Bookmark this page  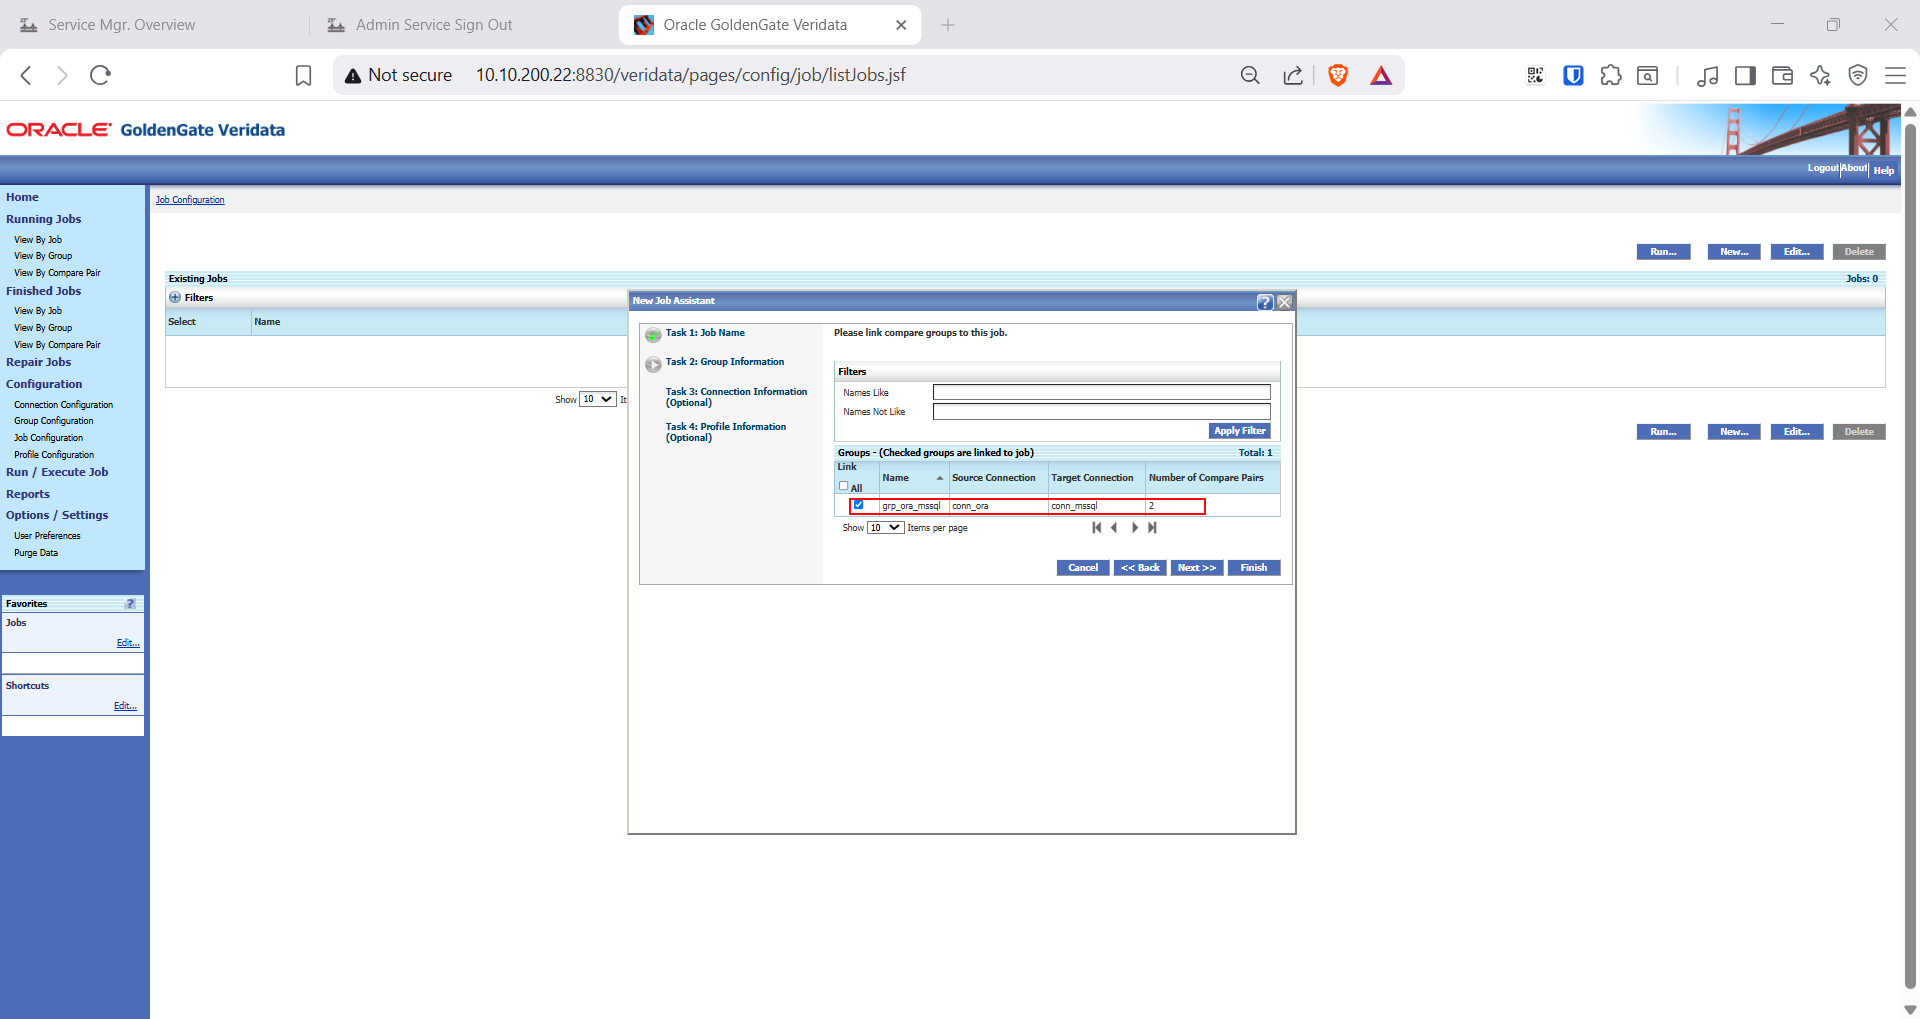click(304, 75)
